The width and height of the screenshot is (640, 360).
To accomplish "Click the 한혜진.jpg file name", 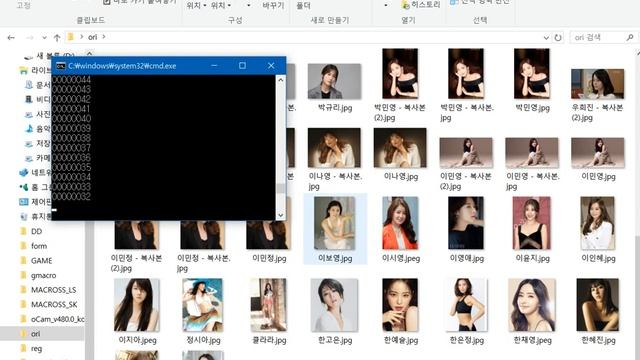I will click(598, 340).
